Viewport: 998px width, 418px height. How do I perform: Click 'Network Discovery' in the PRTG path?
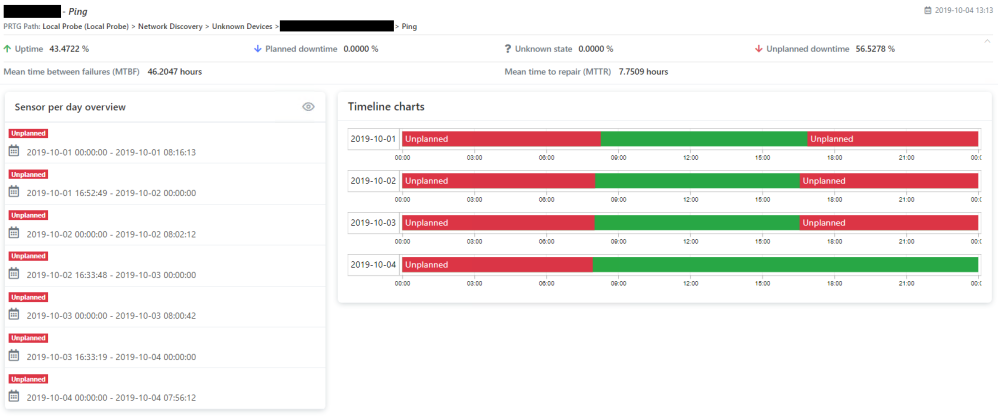coord(170,27)
